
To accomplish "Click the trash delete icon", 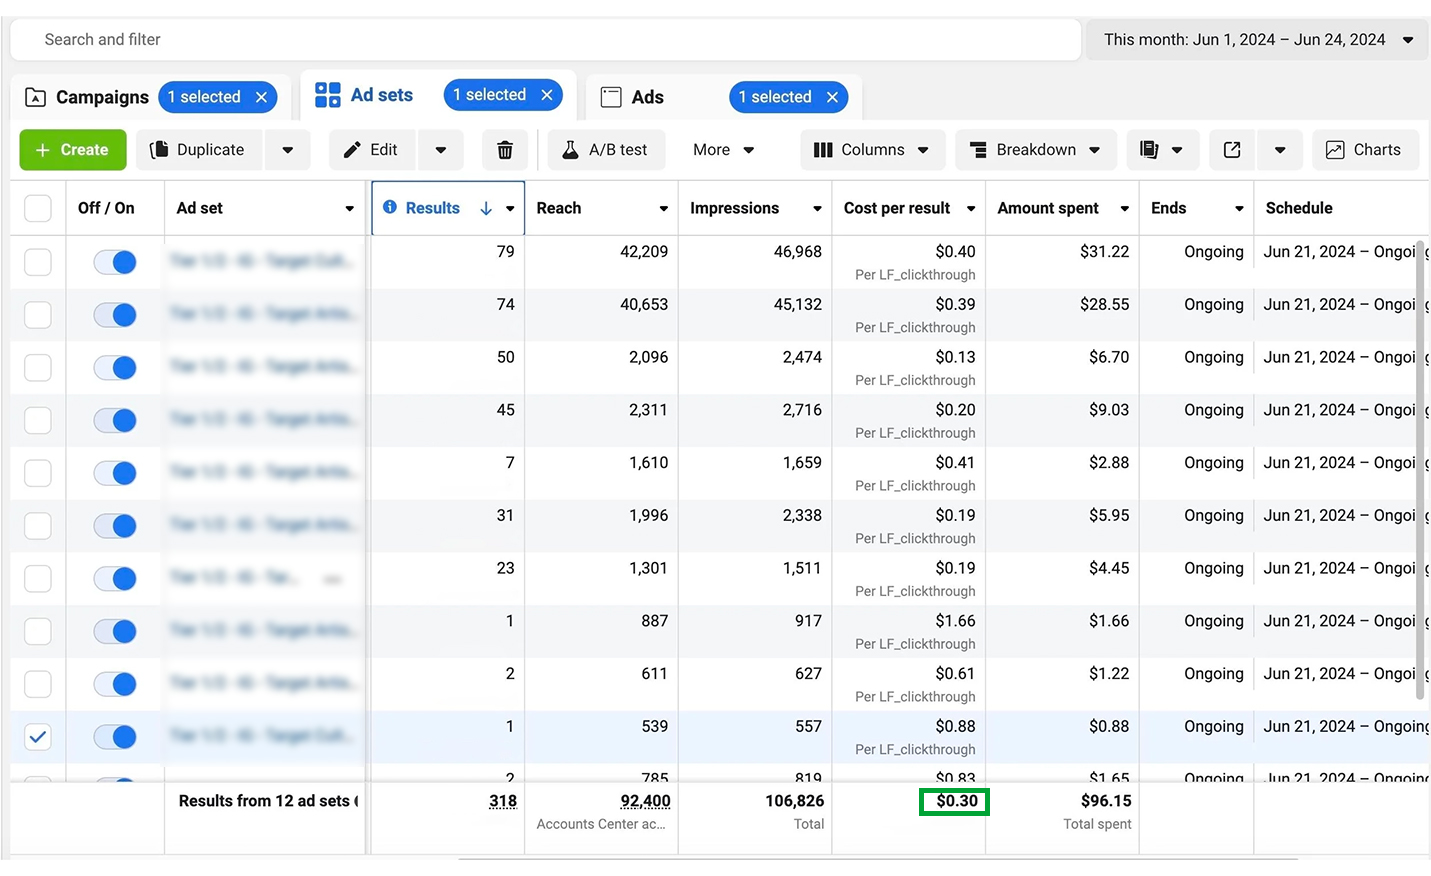I will [505, 150].
